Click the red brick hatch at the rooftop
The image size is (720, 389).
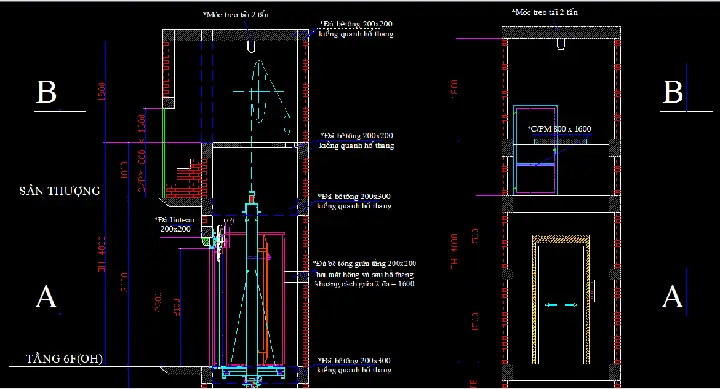pos(186,178)
